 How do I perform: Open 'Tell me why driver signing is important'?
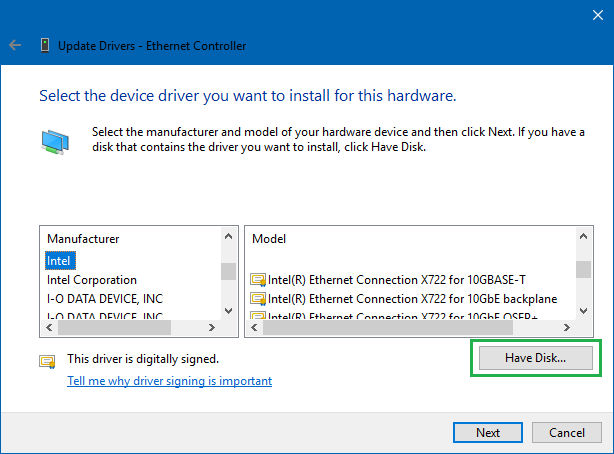pos(169,381)
